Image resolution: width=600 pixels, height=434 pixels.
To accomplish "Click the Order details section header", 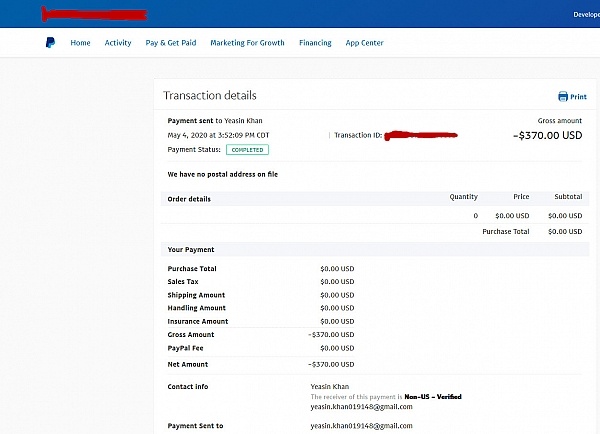I will pos(189,198).
